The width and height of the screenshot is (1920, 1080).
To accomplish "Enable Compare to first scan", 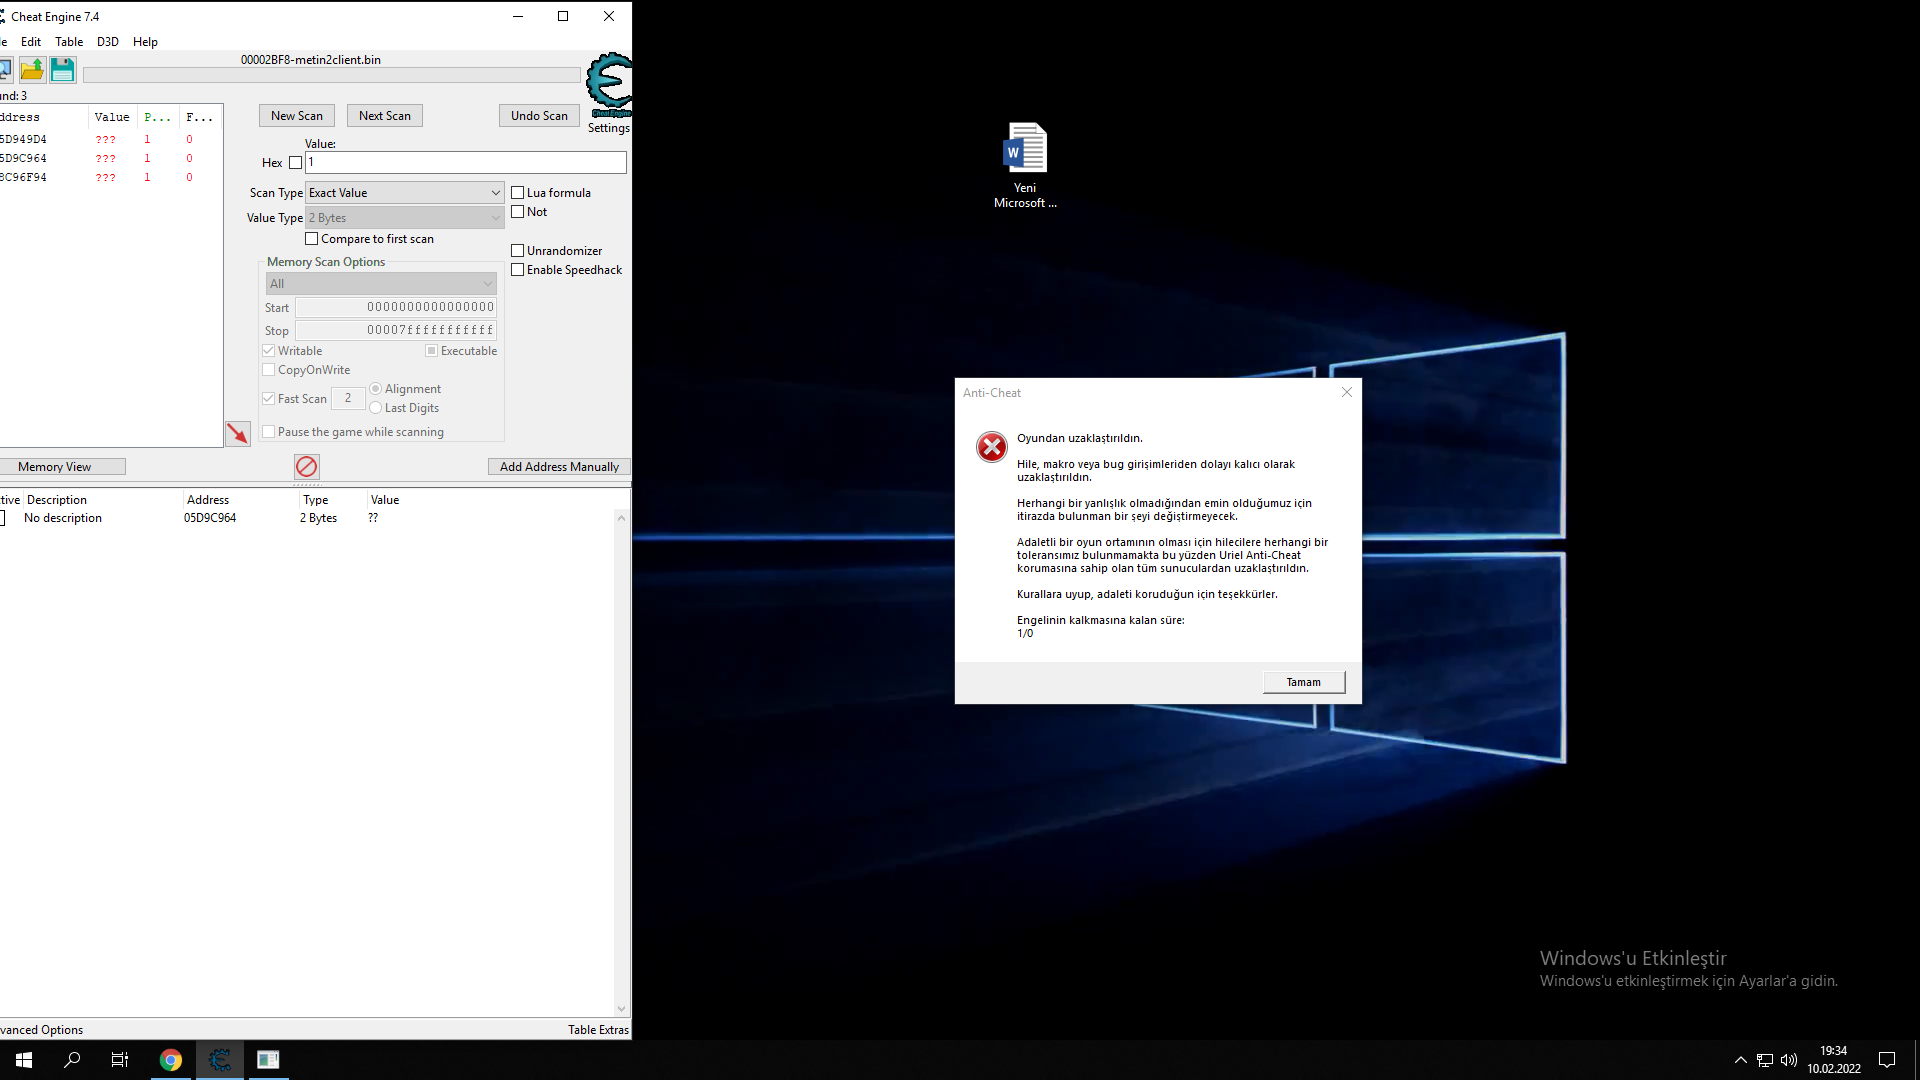I will [x=312, y=239].
